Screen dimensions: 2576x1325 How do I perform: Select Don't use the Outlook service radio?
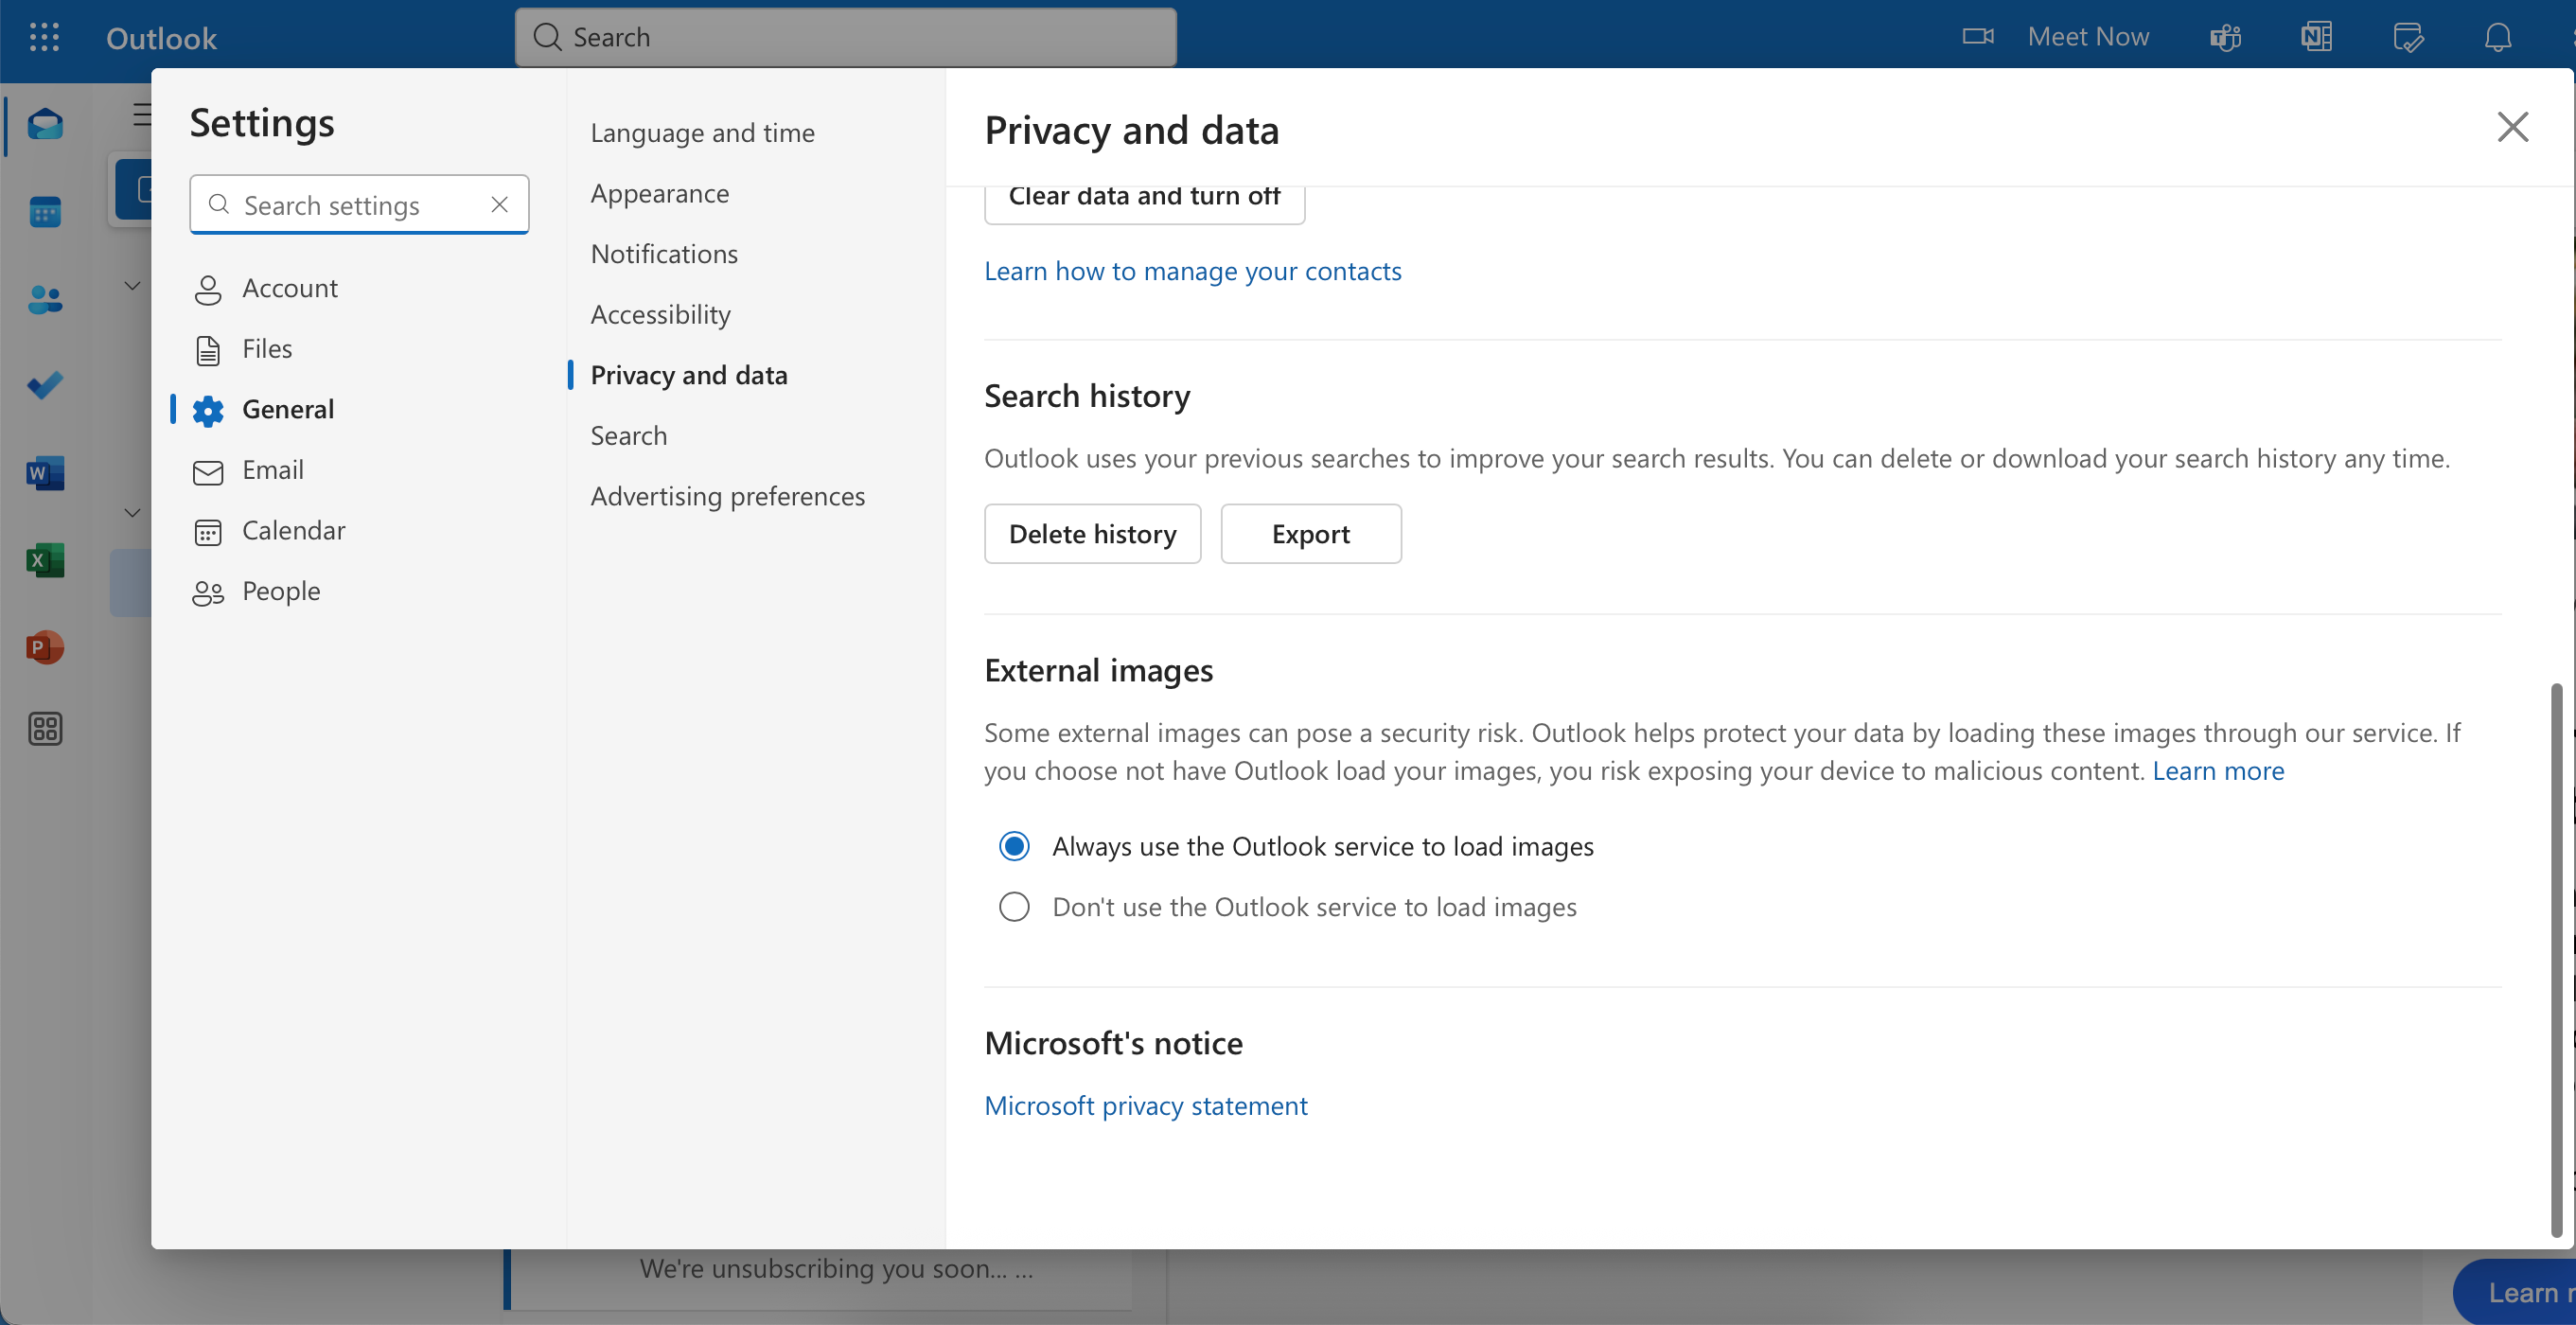1014,907
